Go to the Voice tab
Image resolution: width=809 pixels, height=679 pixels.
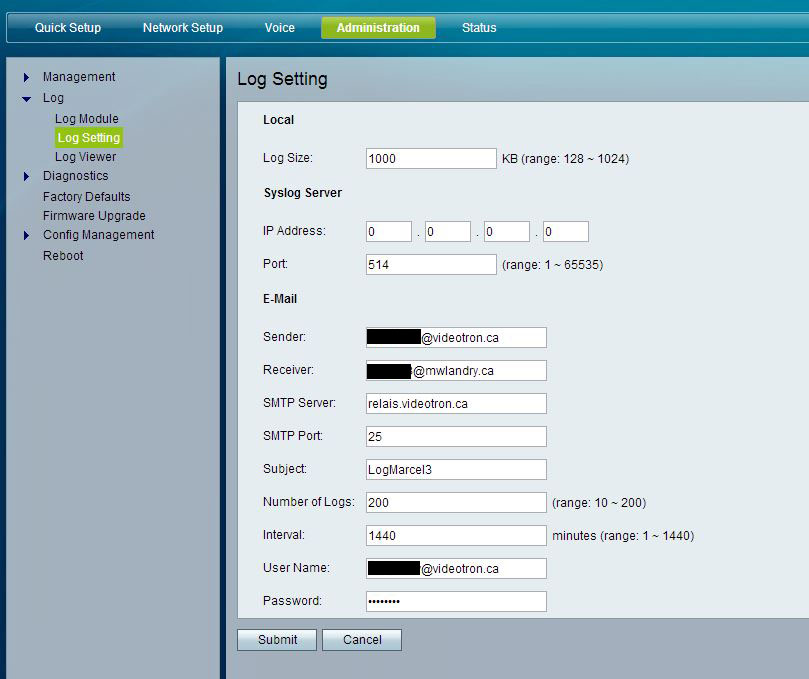pos(280,28)
